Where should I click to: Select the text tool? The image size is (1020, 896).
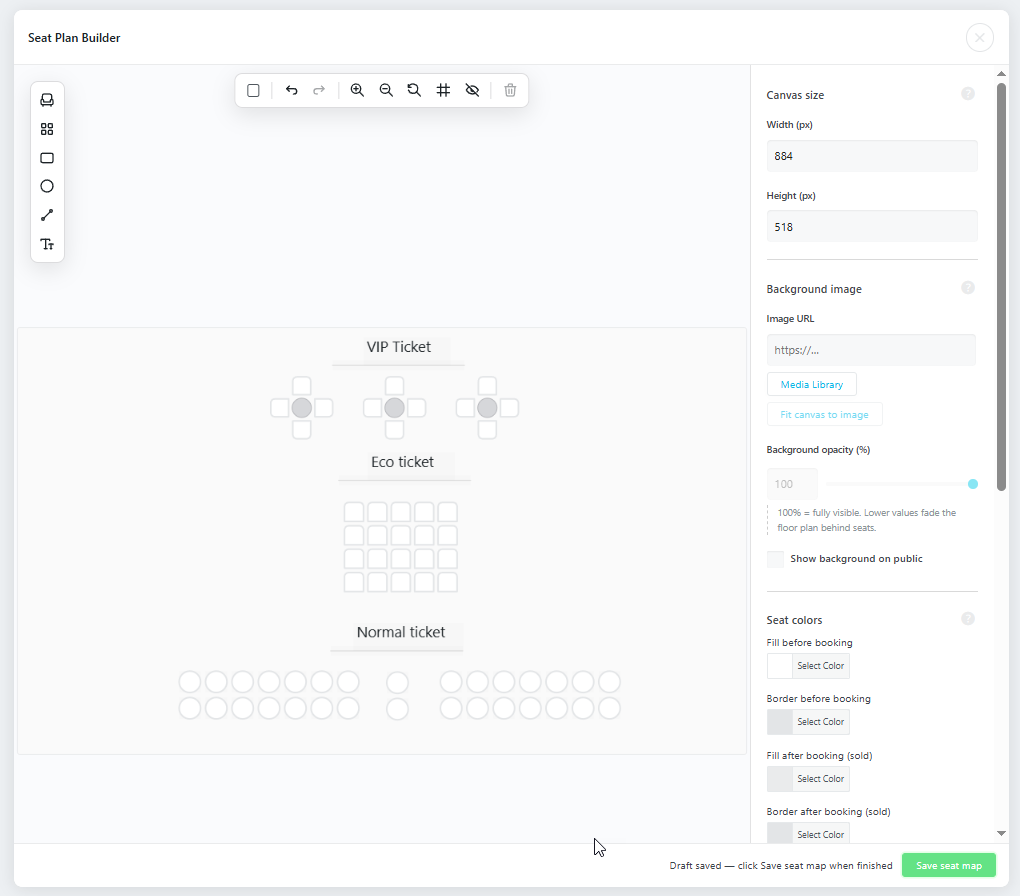(x=47, y=244)
